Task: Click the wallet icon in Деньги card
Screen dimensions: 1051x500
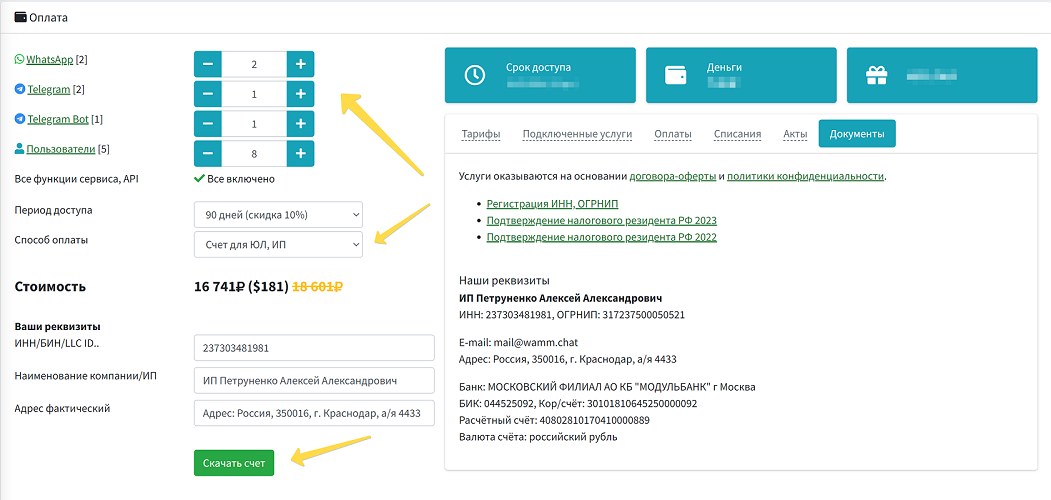Action: [675, 75]
